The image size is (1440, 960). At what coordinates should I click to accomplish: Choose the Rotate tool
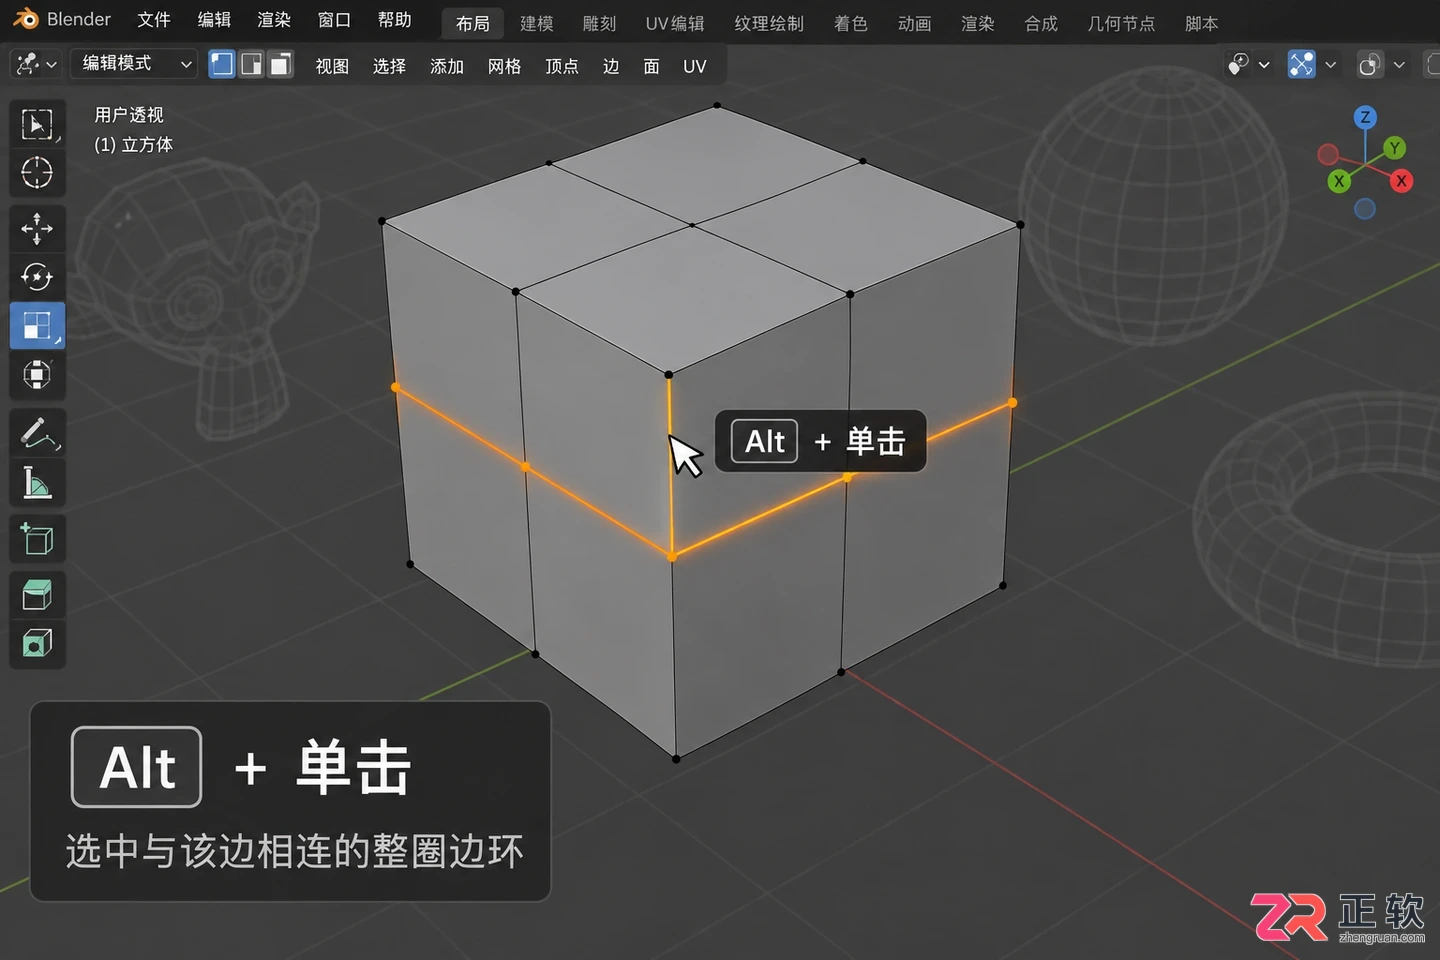pos(37,277)
